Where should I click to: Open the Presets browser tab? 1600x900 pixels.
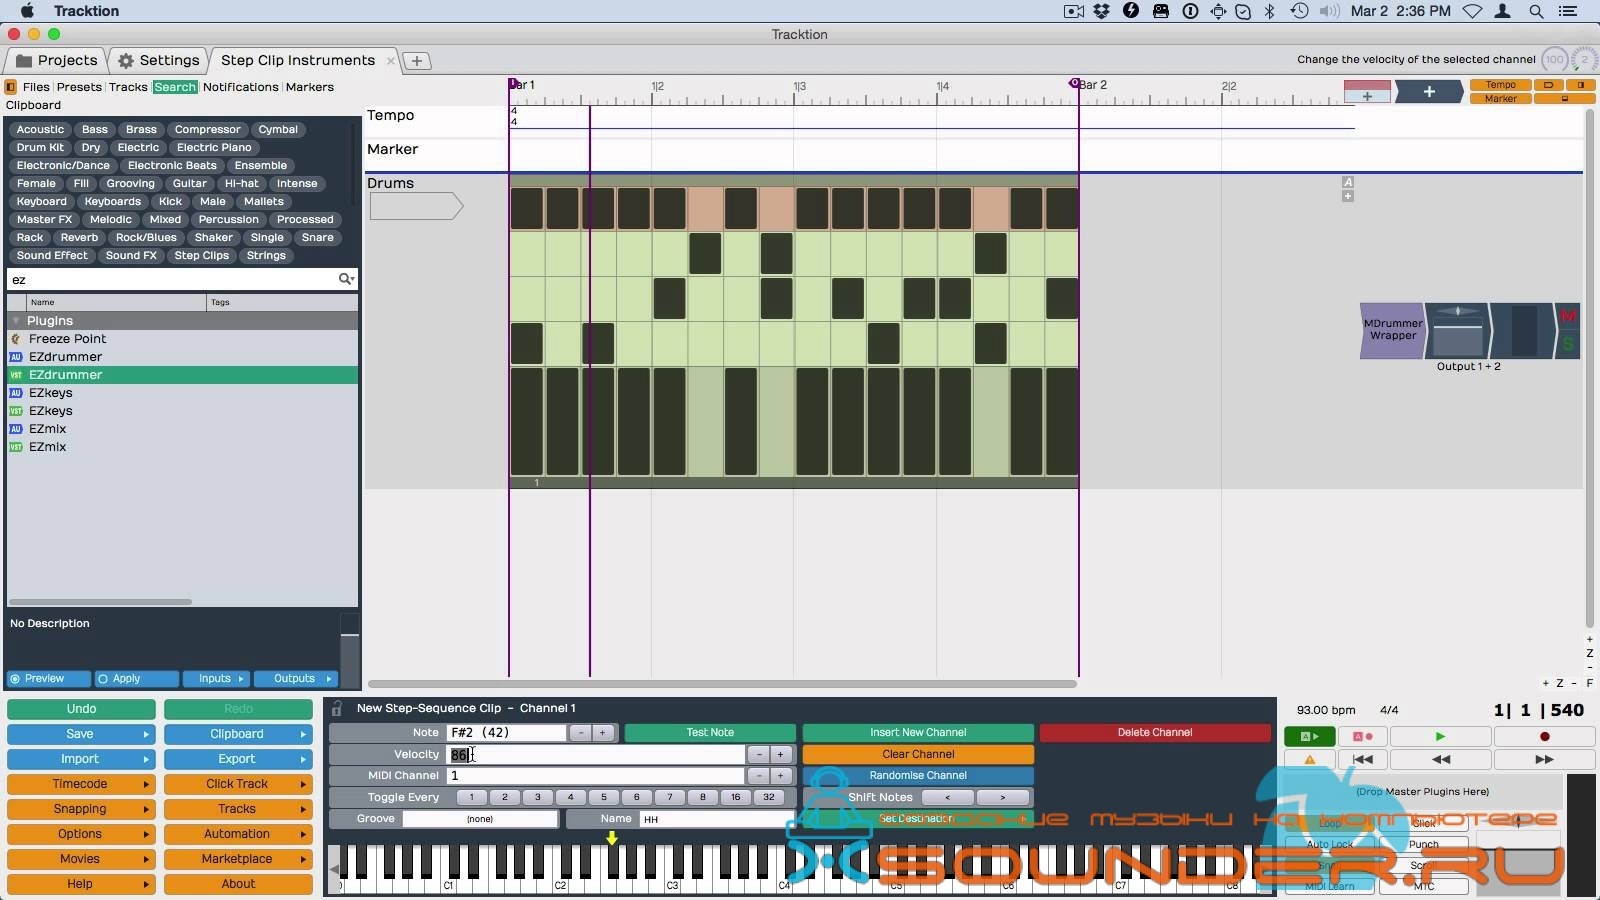click(79, 87)
